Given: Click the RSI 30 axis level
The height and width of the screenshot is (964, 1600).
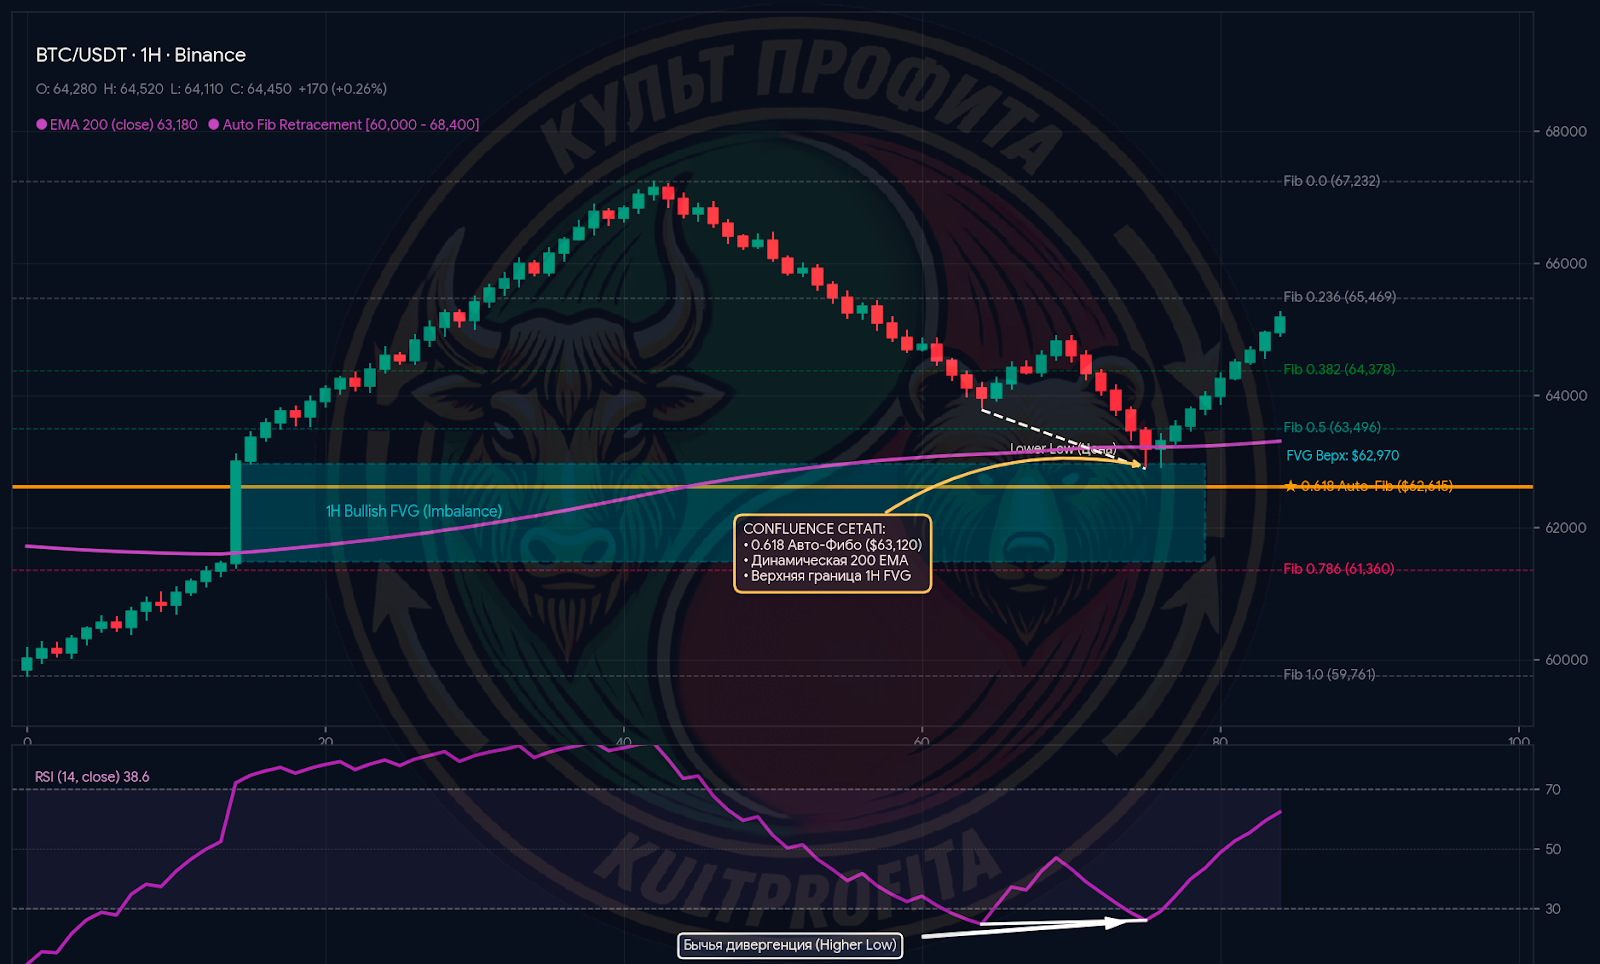Looking at the screenshot, I should coord(1553,909).
